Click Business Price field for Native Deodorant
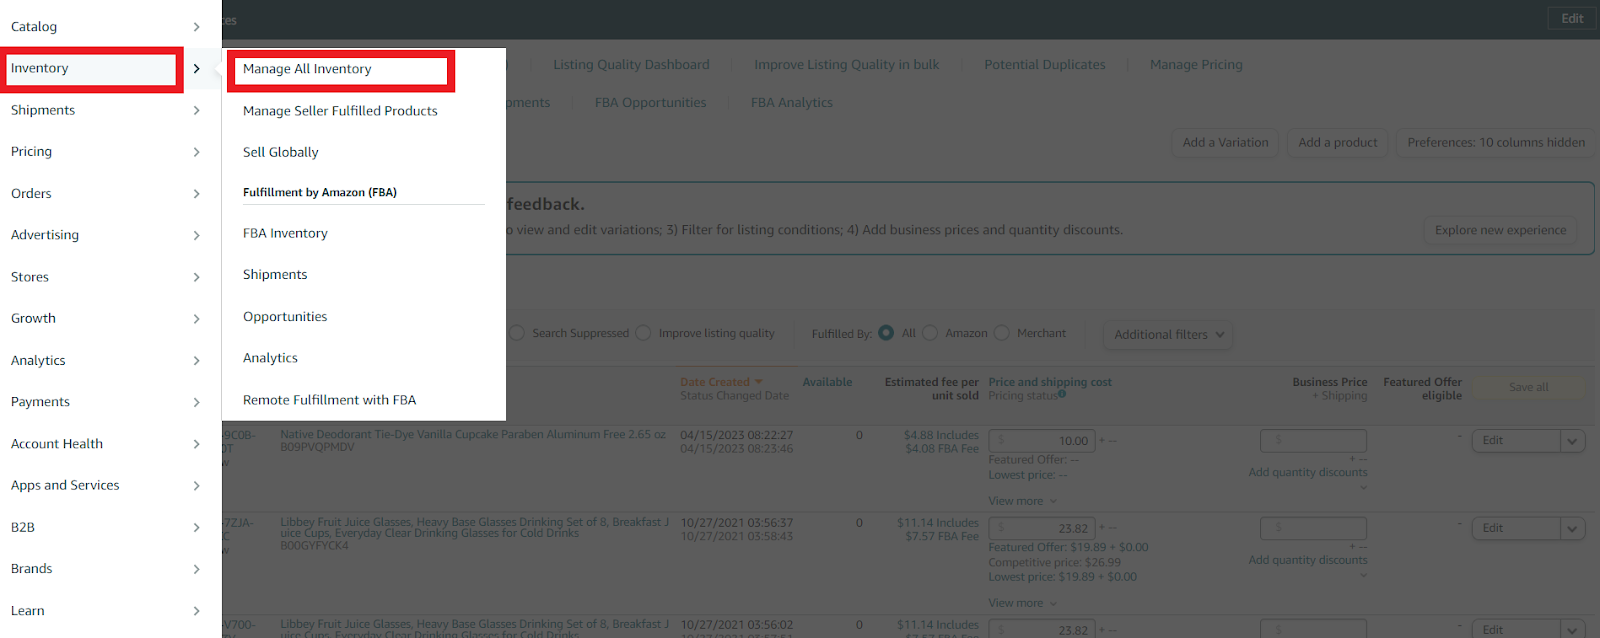1600x638 pixels. [x=1313, y=441]
